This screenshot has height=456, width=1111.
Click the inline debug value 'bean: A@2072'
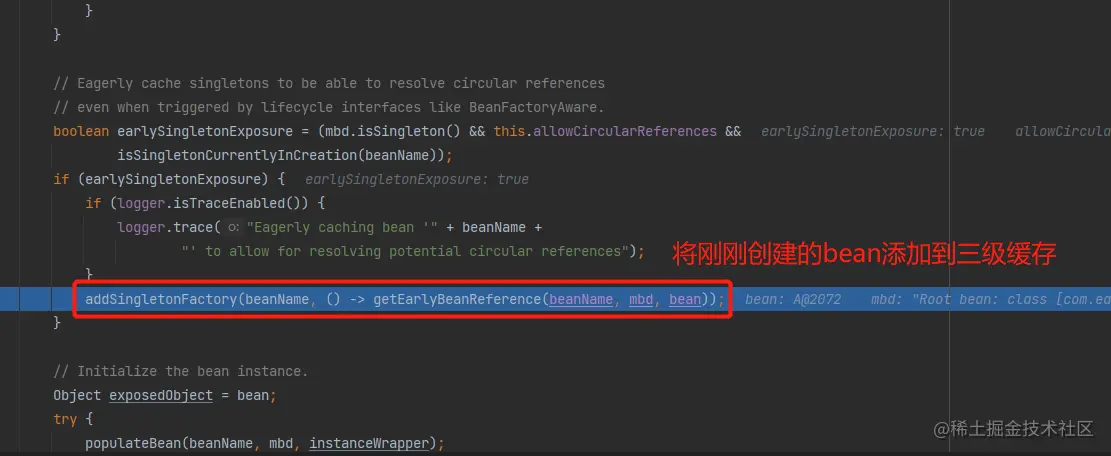(793, 299)
